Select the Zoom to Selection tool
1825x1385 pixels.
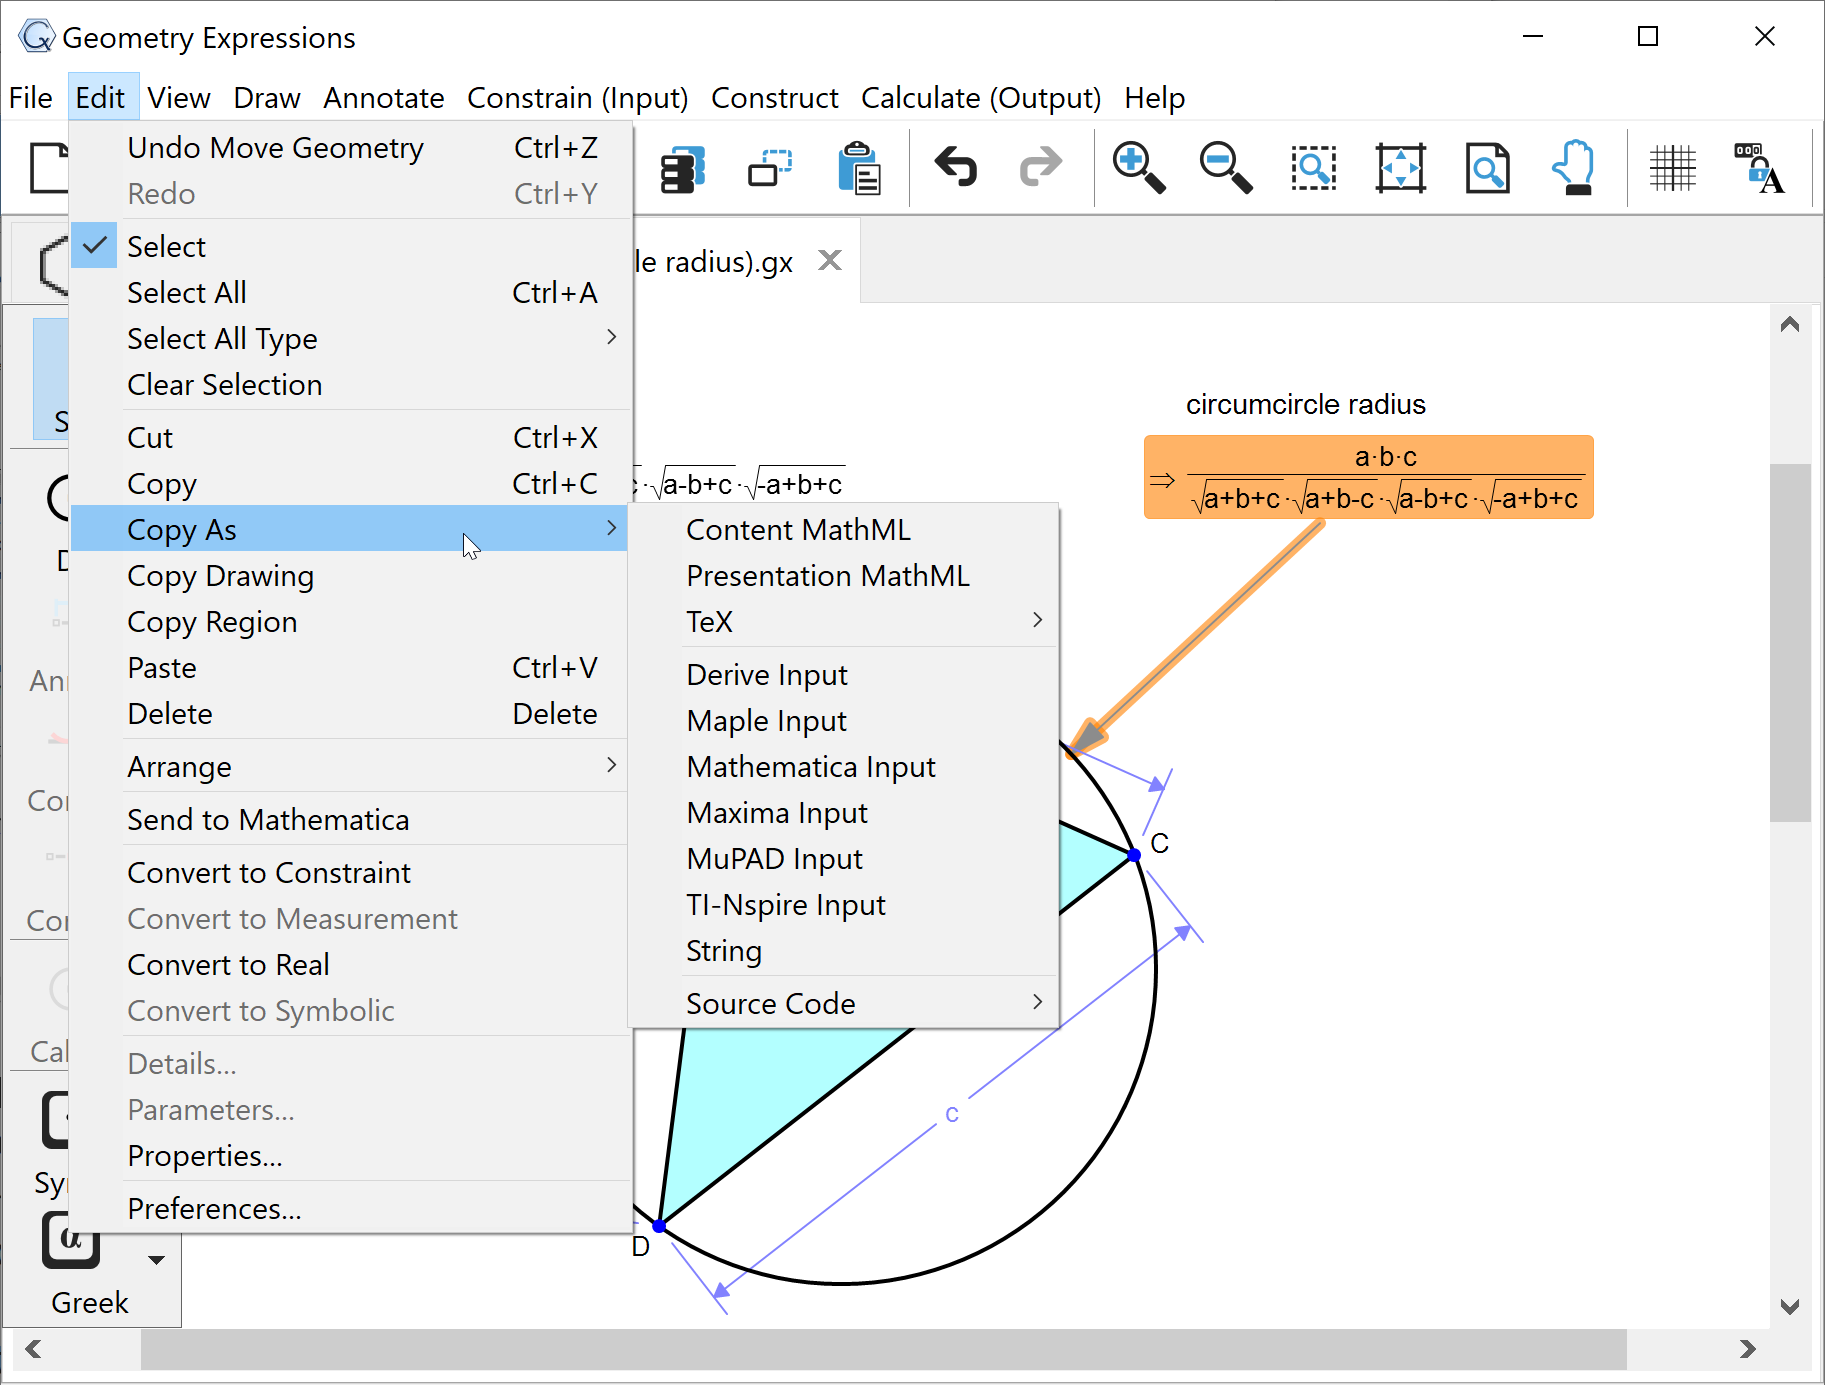[x=1313, y=167]
